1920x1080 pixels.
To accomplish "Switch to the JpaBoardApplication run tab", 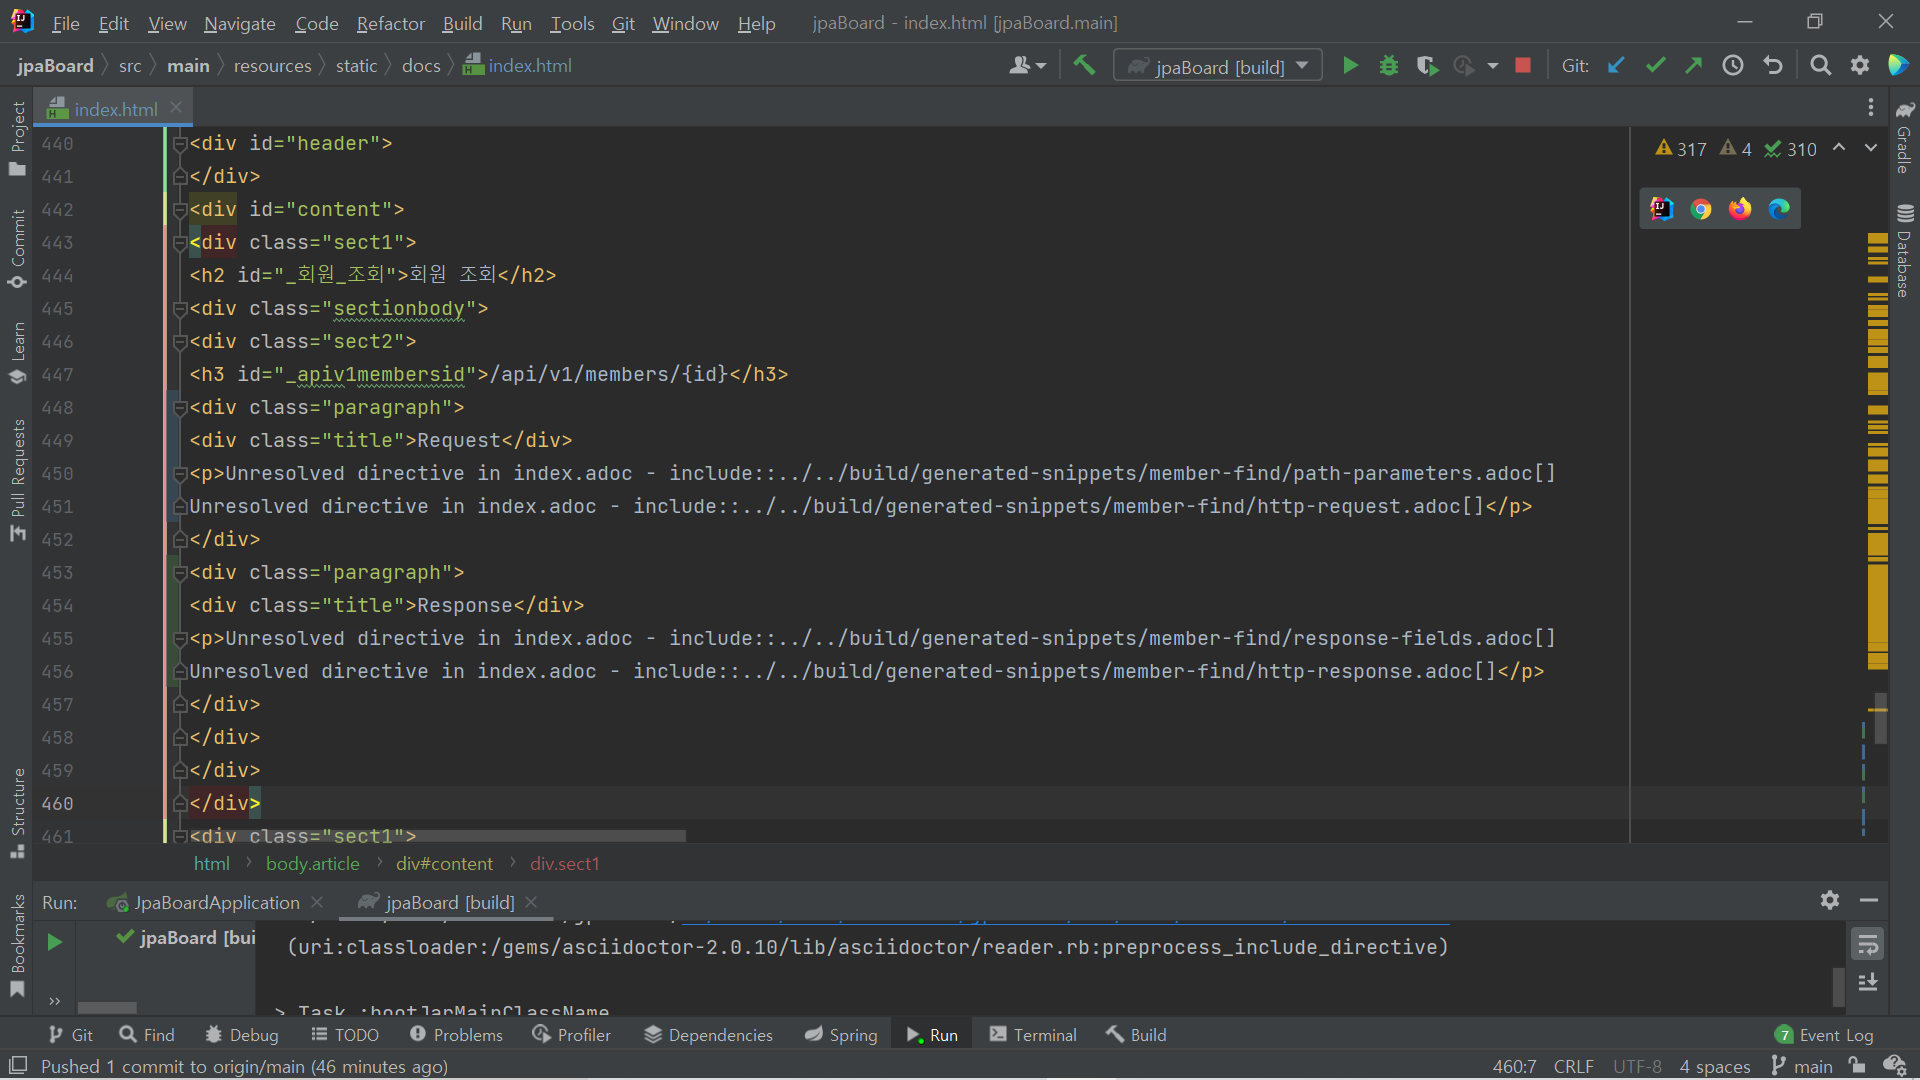I will tap(216, 903).
